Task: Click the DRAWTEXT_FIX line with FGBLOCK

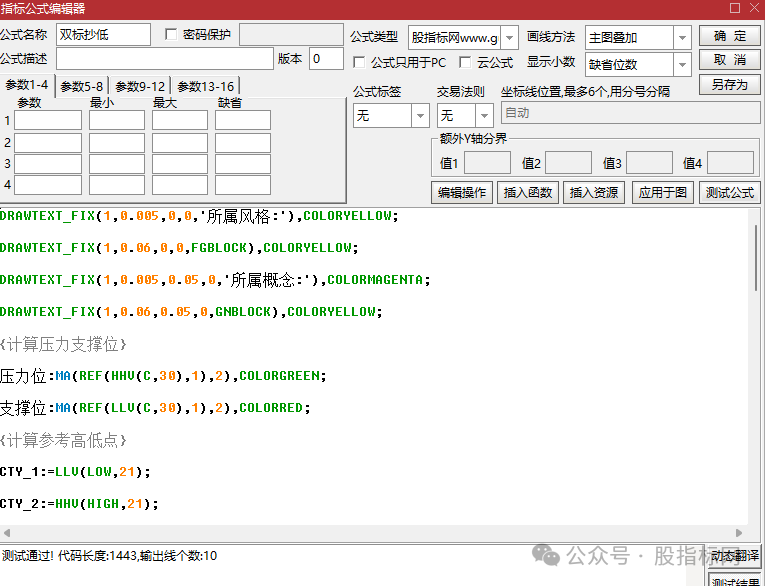Action: coord(179,248)
